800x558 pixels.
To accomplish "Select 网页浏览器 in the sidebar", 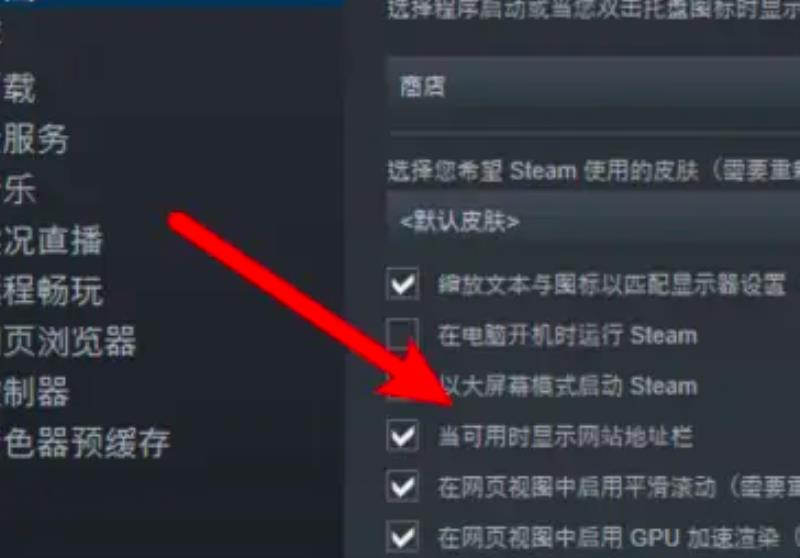I will point(67,341).
